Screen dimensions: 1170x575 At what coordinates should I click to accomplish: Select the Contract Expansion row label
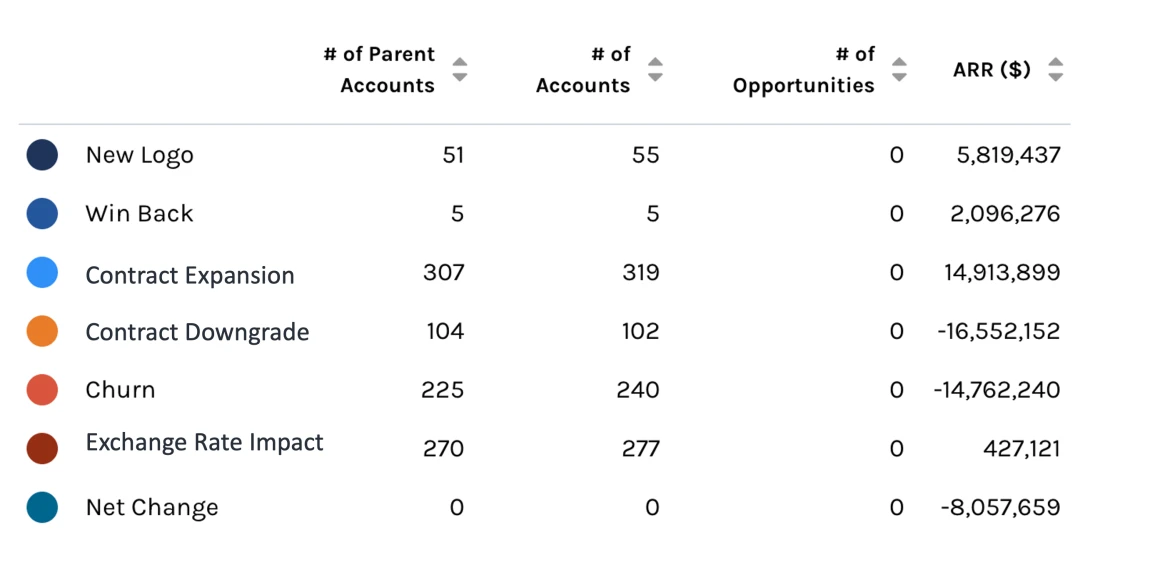click(190, 276)
